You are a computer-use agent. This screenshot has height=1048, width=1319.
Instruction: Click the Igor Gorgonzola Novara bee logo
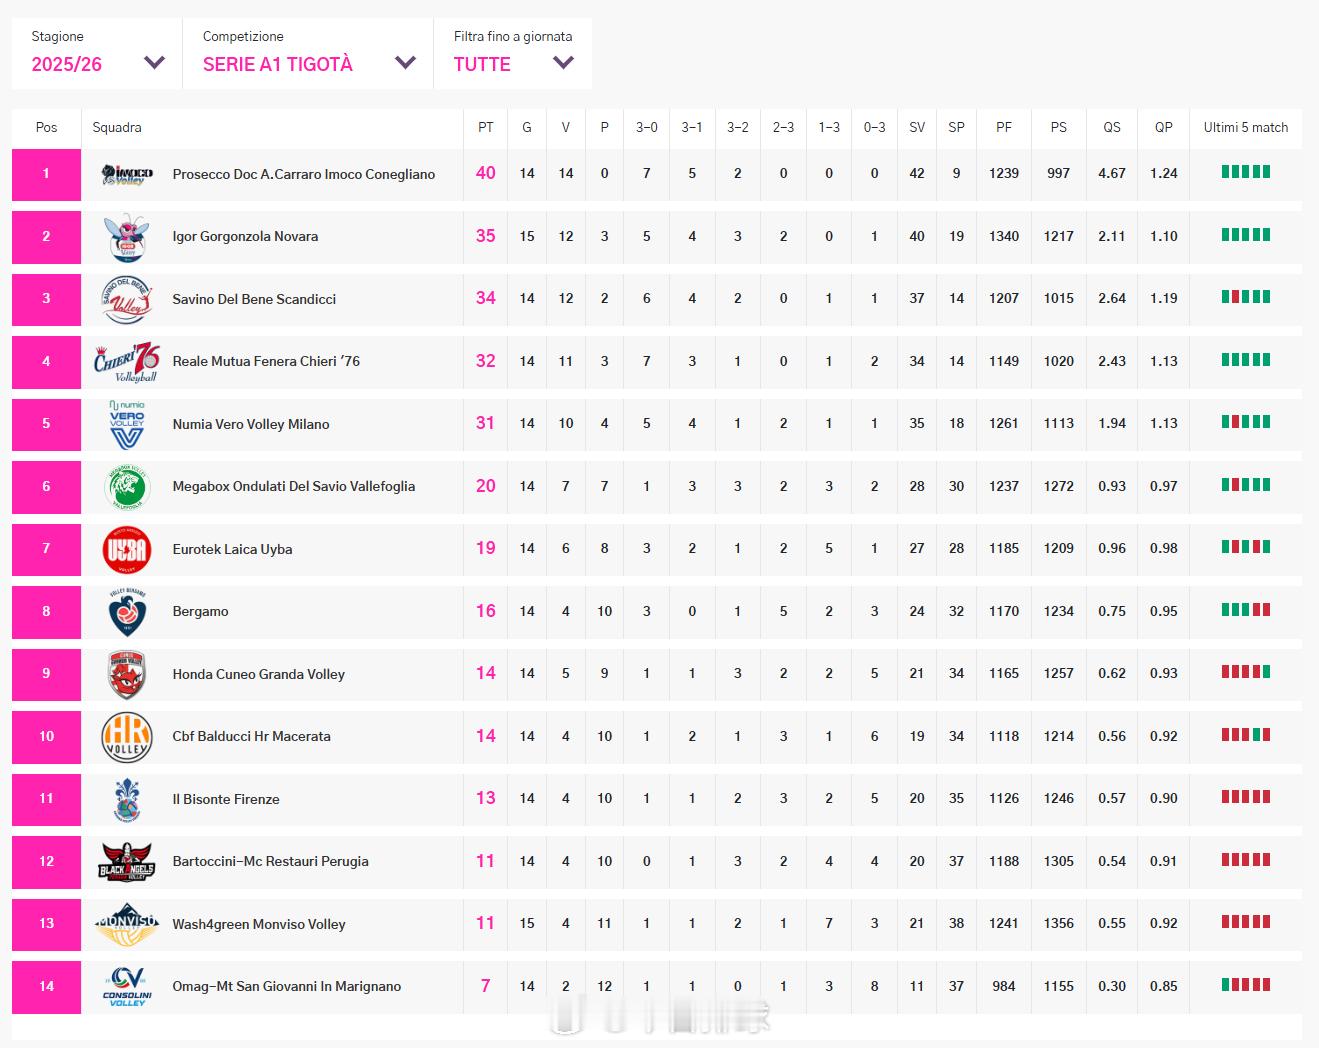pyautogui.click(x=127, y=237)
